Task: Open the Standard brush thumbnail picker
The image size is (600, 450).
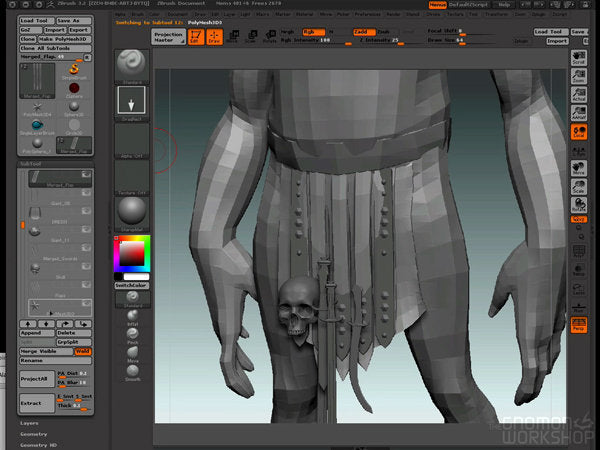Action: tap(132, 64)
